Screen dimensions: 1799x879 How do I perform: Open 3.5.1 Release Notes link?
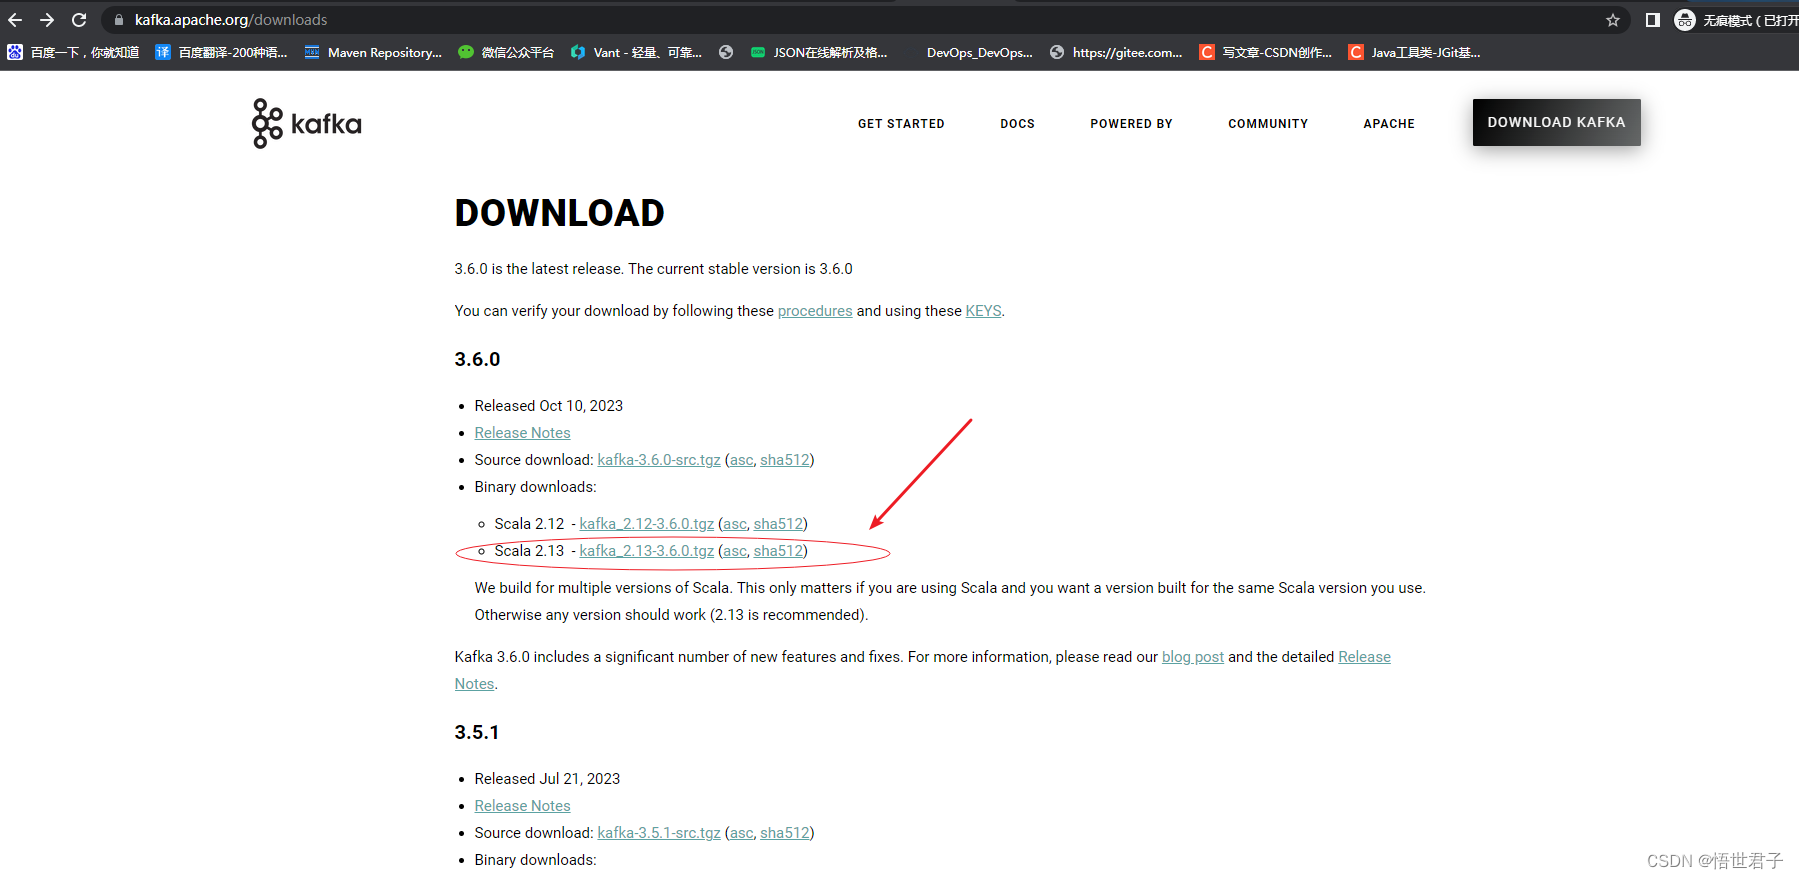click(x=522, y=806)
